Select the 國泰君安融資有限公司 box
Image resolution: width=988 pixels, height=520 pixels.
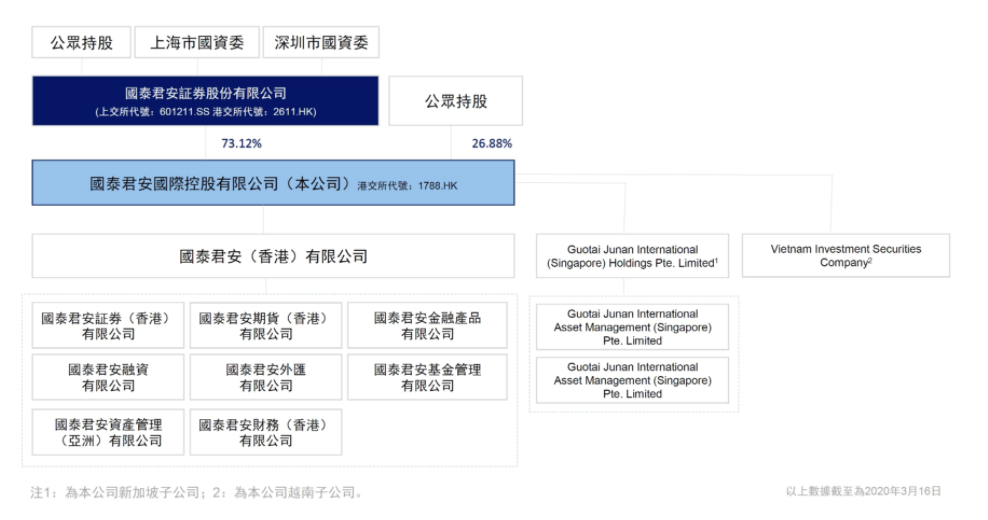tap(108, 377)
